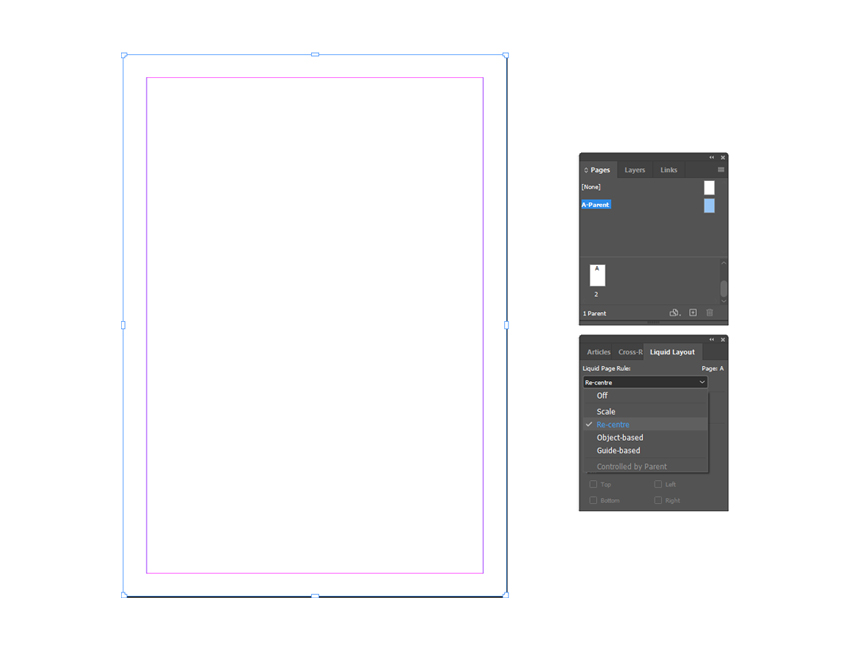Cycle Pages panel view via tab arrows icon
Screen dimensions: 850x650
586,170
